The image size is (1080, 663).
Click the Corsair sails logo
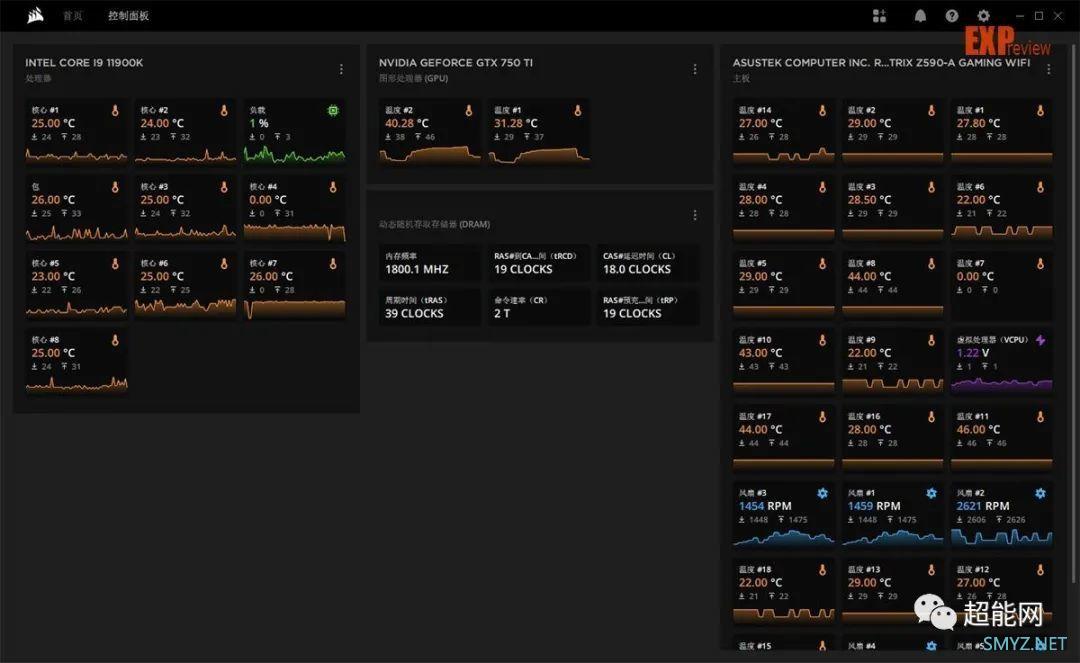coord(35,15)
